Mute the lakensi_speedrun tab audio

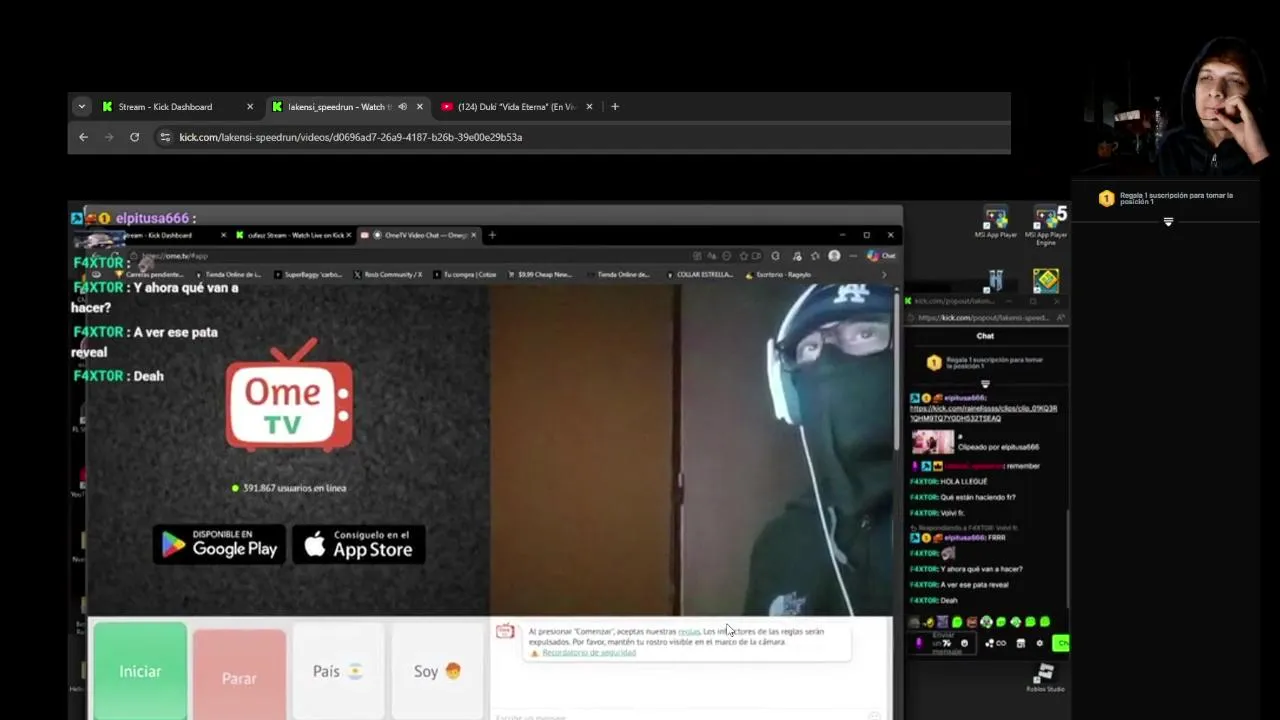click(402, 107)
